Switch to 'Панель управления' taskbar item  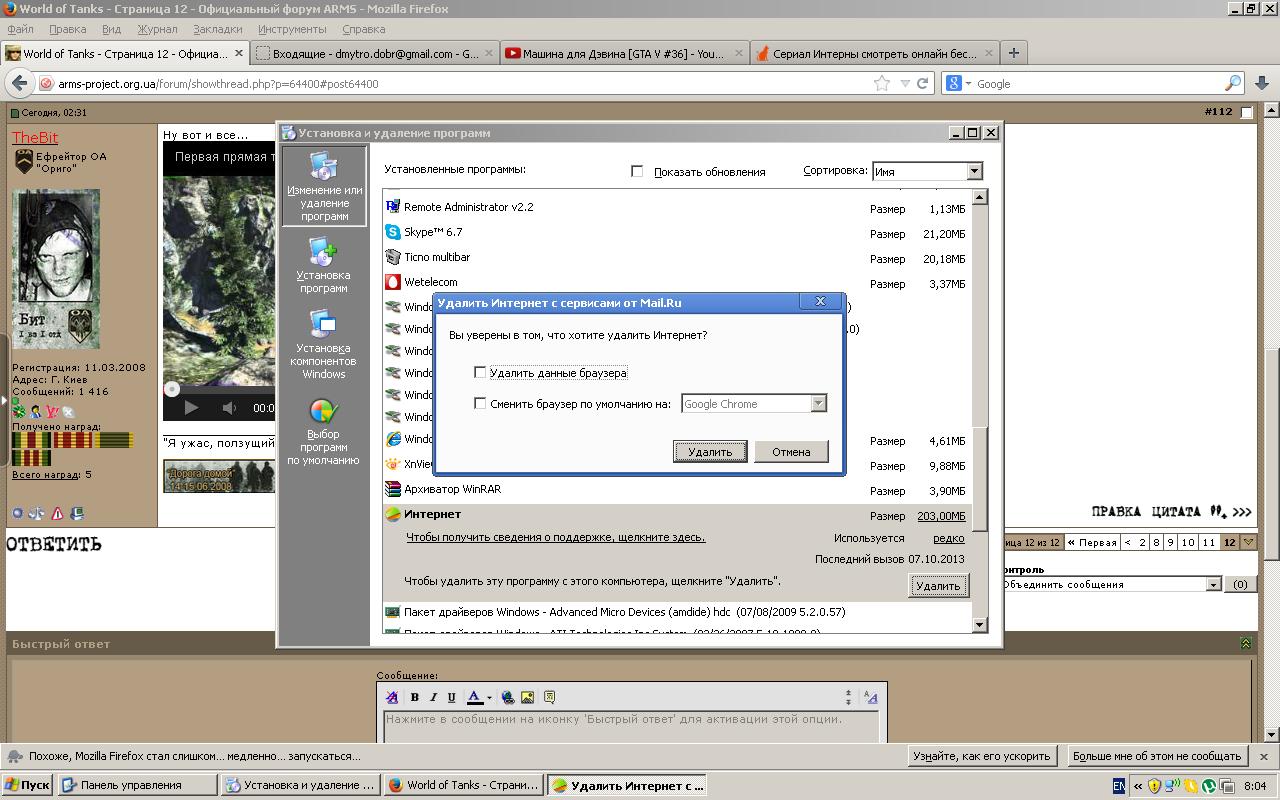[x=137, y=785]
